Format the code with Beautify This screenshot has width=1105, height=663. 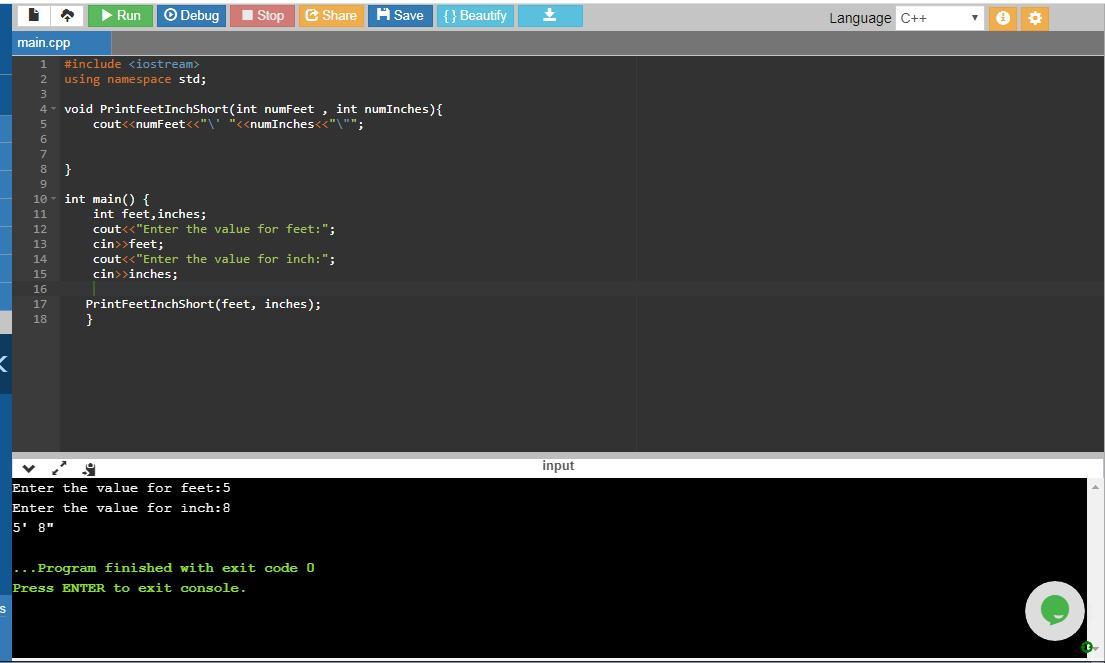475,15
